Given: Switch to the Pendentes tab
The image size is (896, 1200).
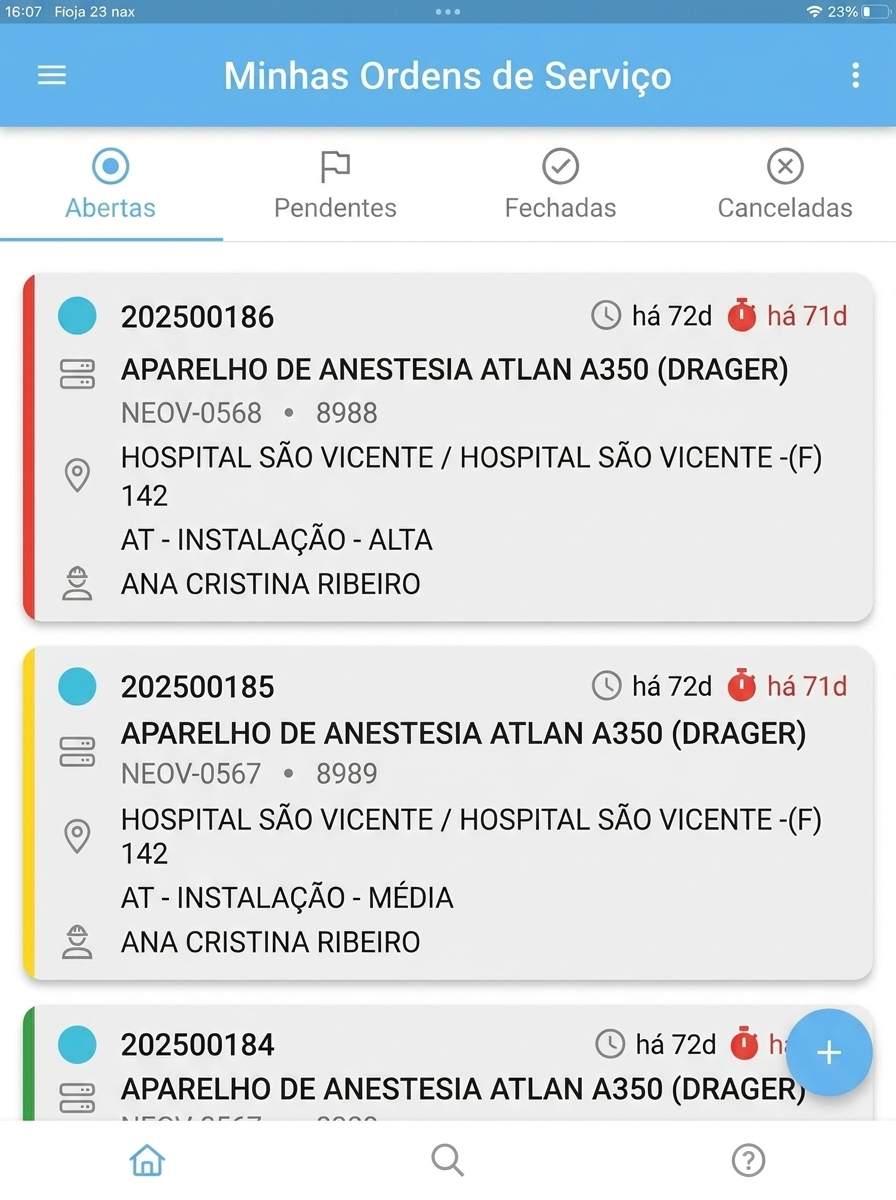Looking at the screenshot, I should [335, 185].
